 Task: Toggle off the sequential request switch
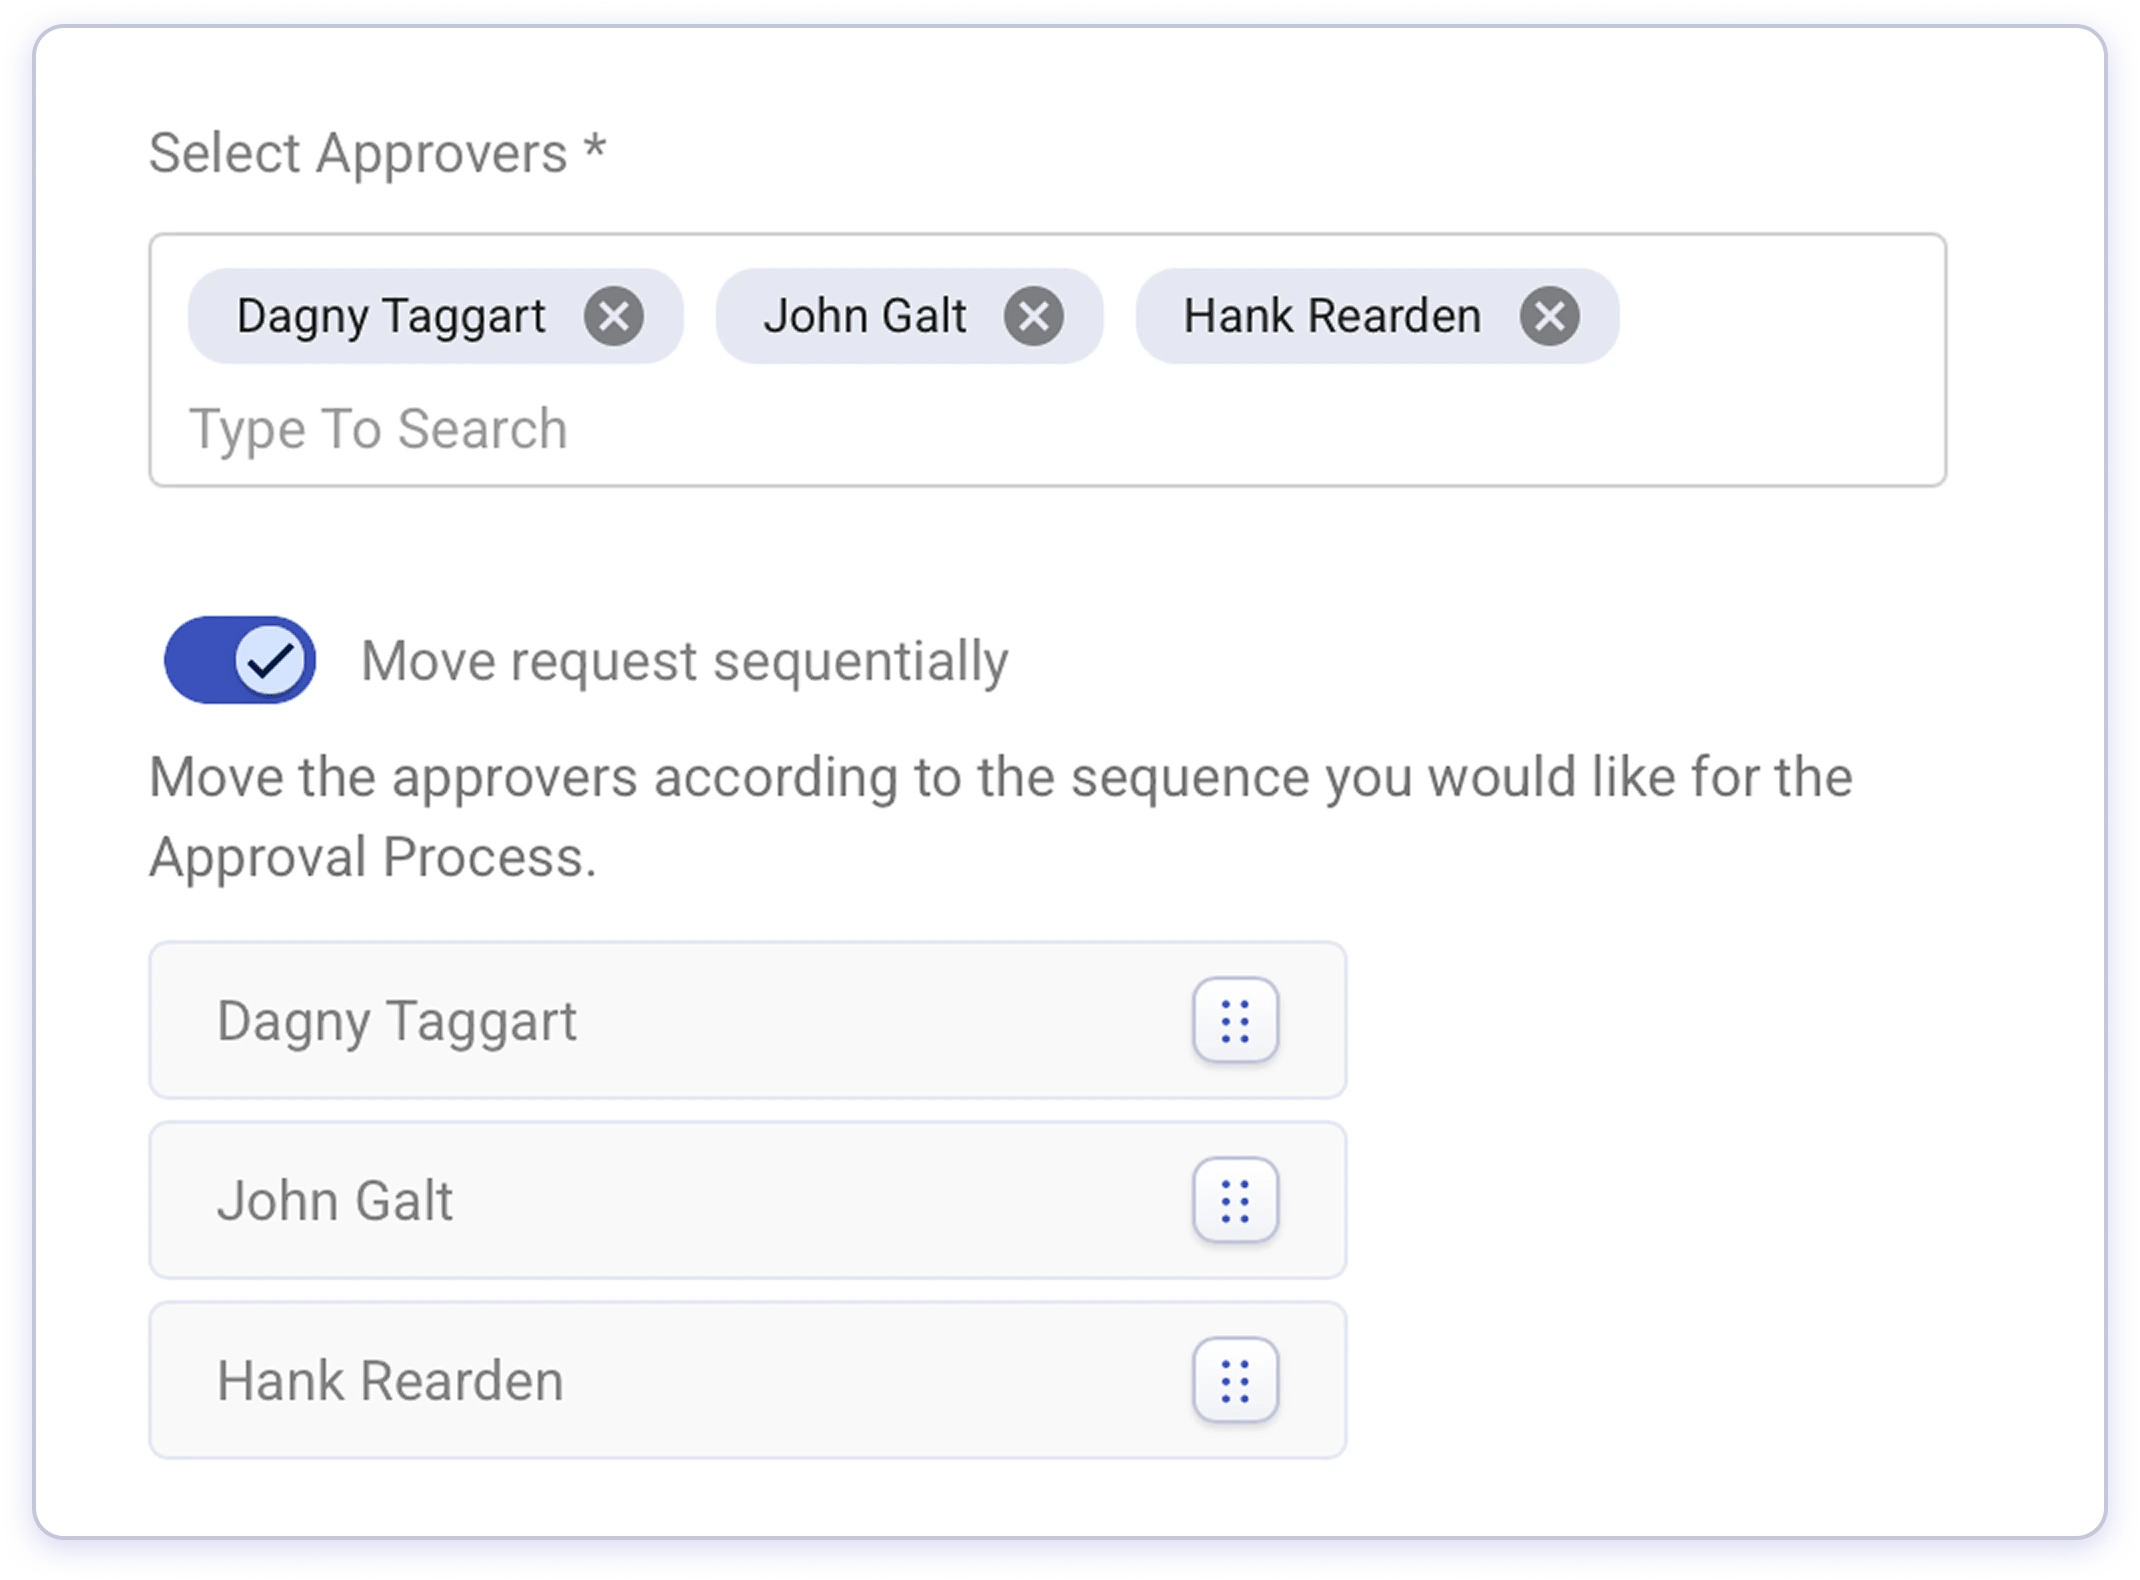click(x=240, y=660)
